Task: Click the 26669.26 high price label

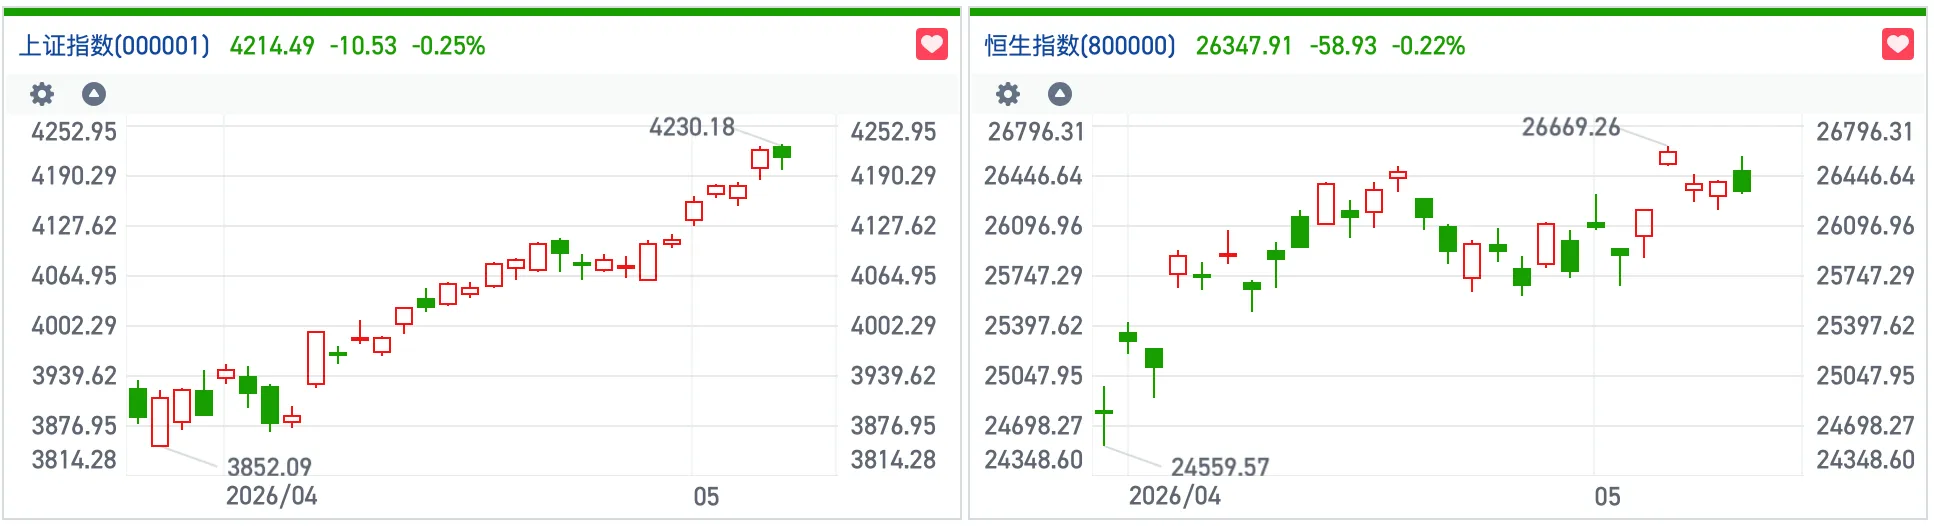Action: click(1571, 127)
